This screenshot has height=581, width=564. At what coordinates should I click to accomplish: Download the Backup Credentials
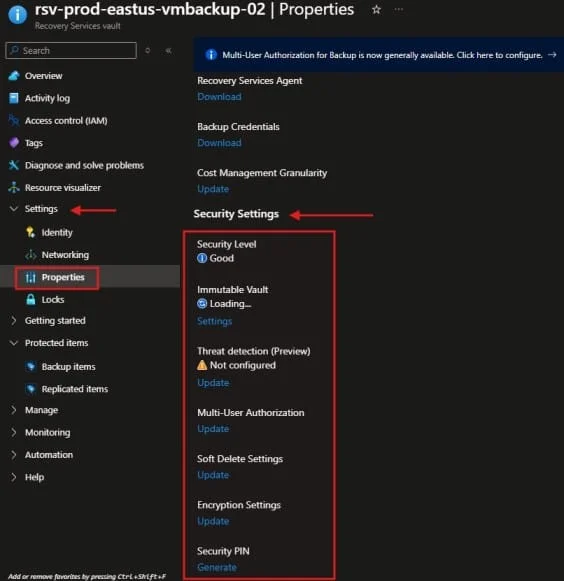coord(219,143)
